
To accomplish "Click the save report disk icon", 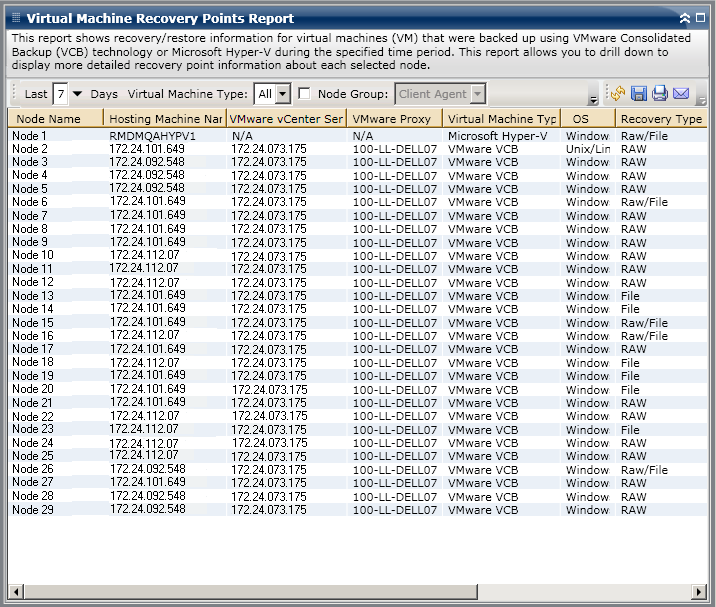I will (639, 94).
